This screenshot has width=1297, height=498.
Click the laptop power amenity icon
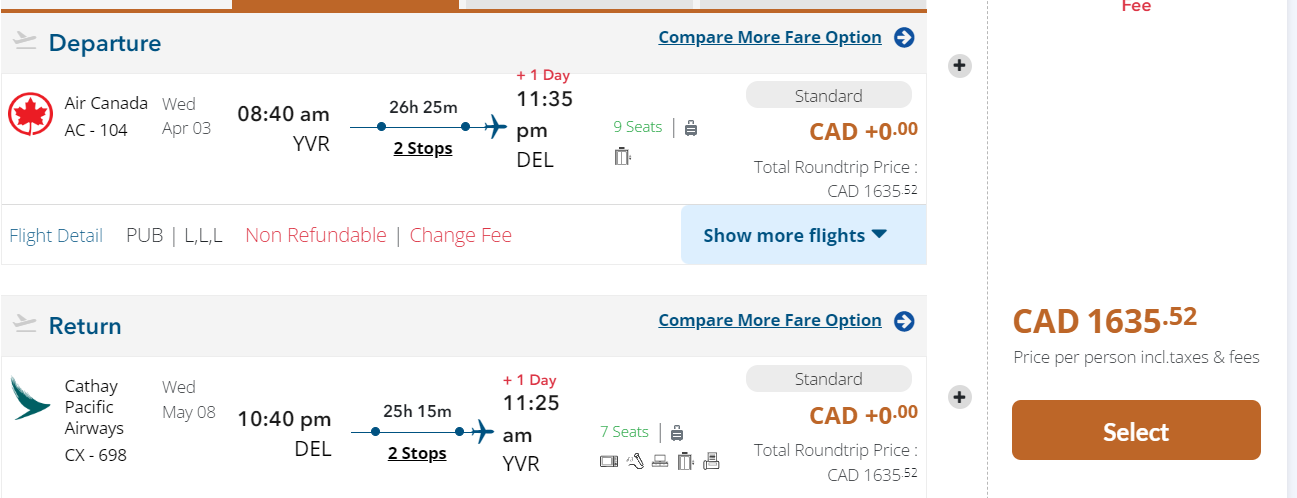660,461
